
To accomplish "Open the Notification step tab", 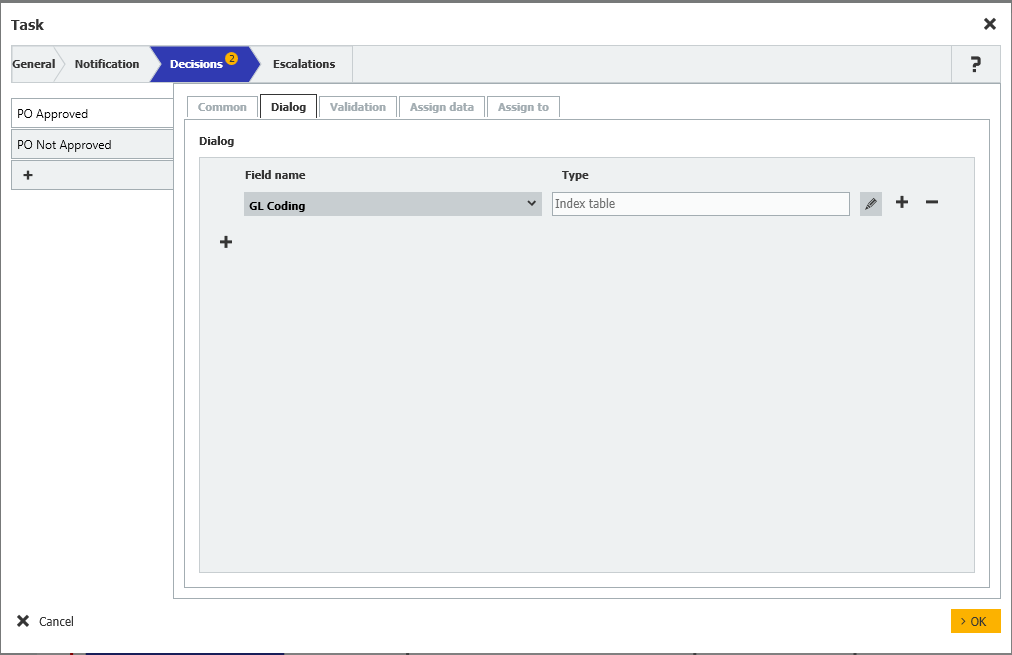I will pos(107,64).
